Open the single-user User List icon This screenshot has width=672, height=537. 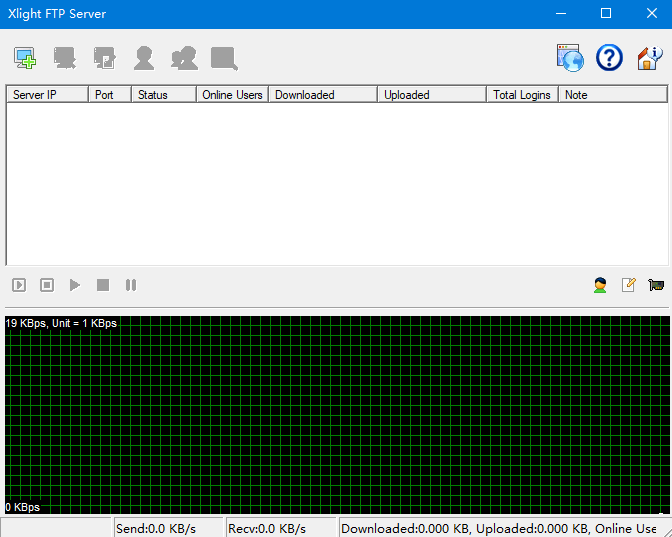144,58
